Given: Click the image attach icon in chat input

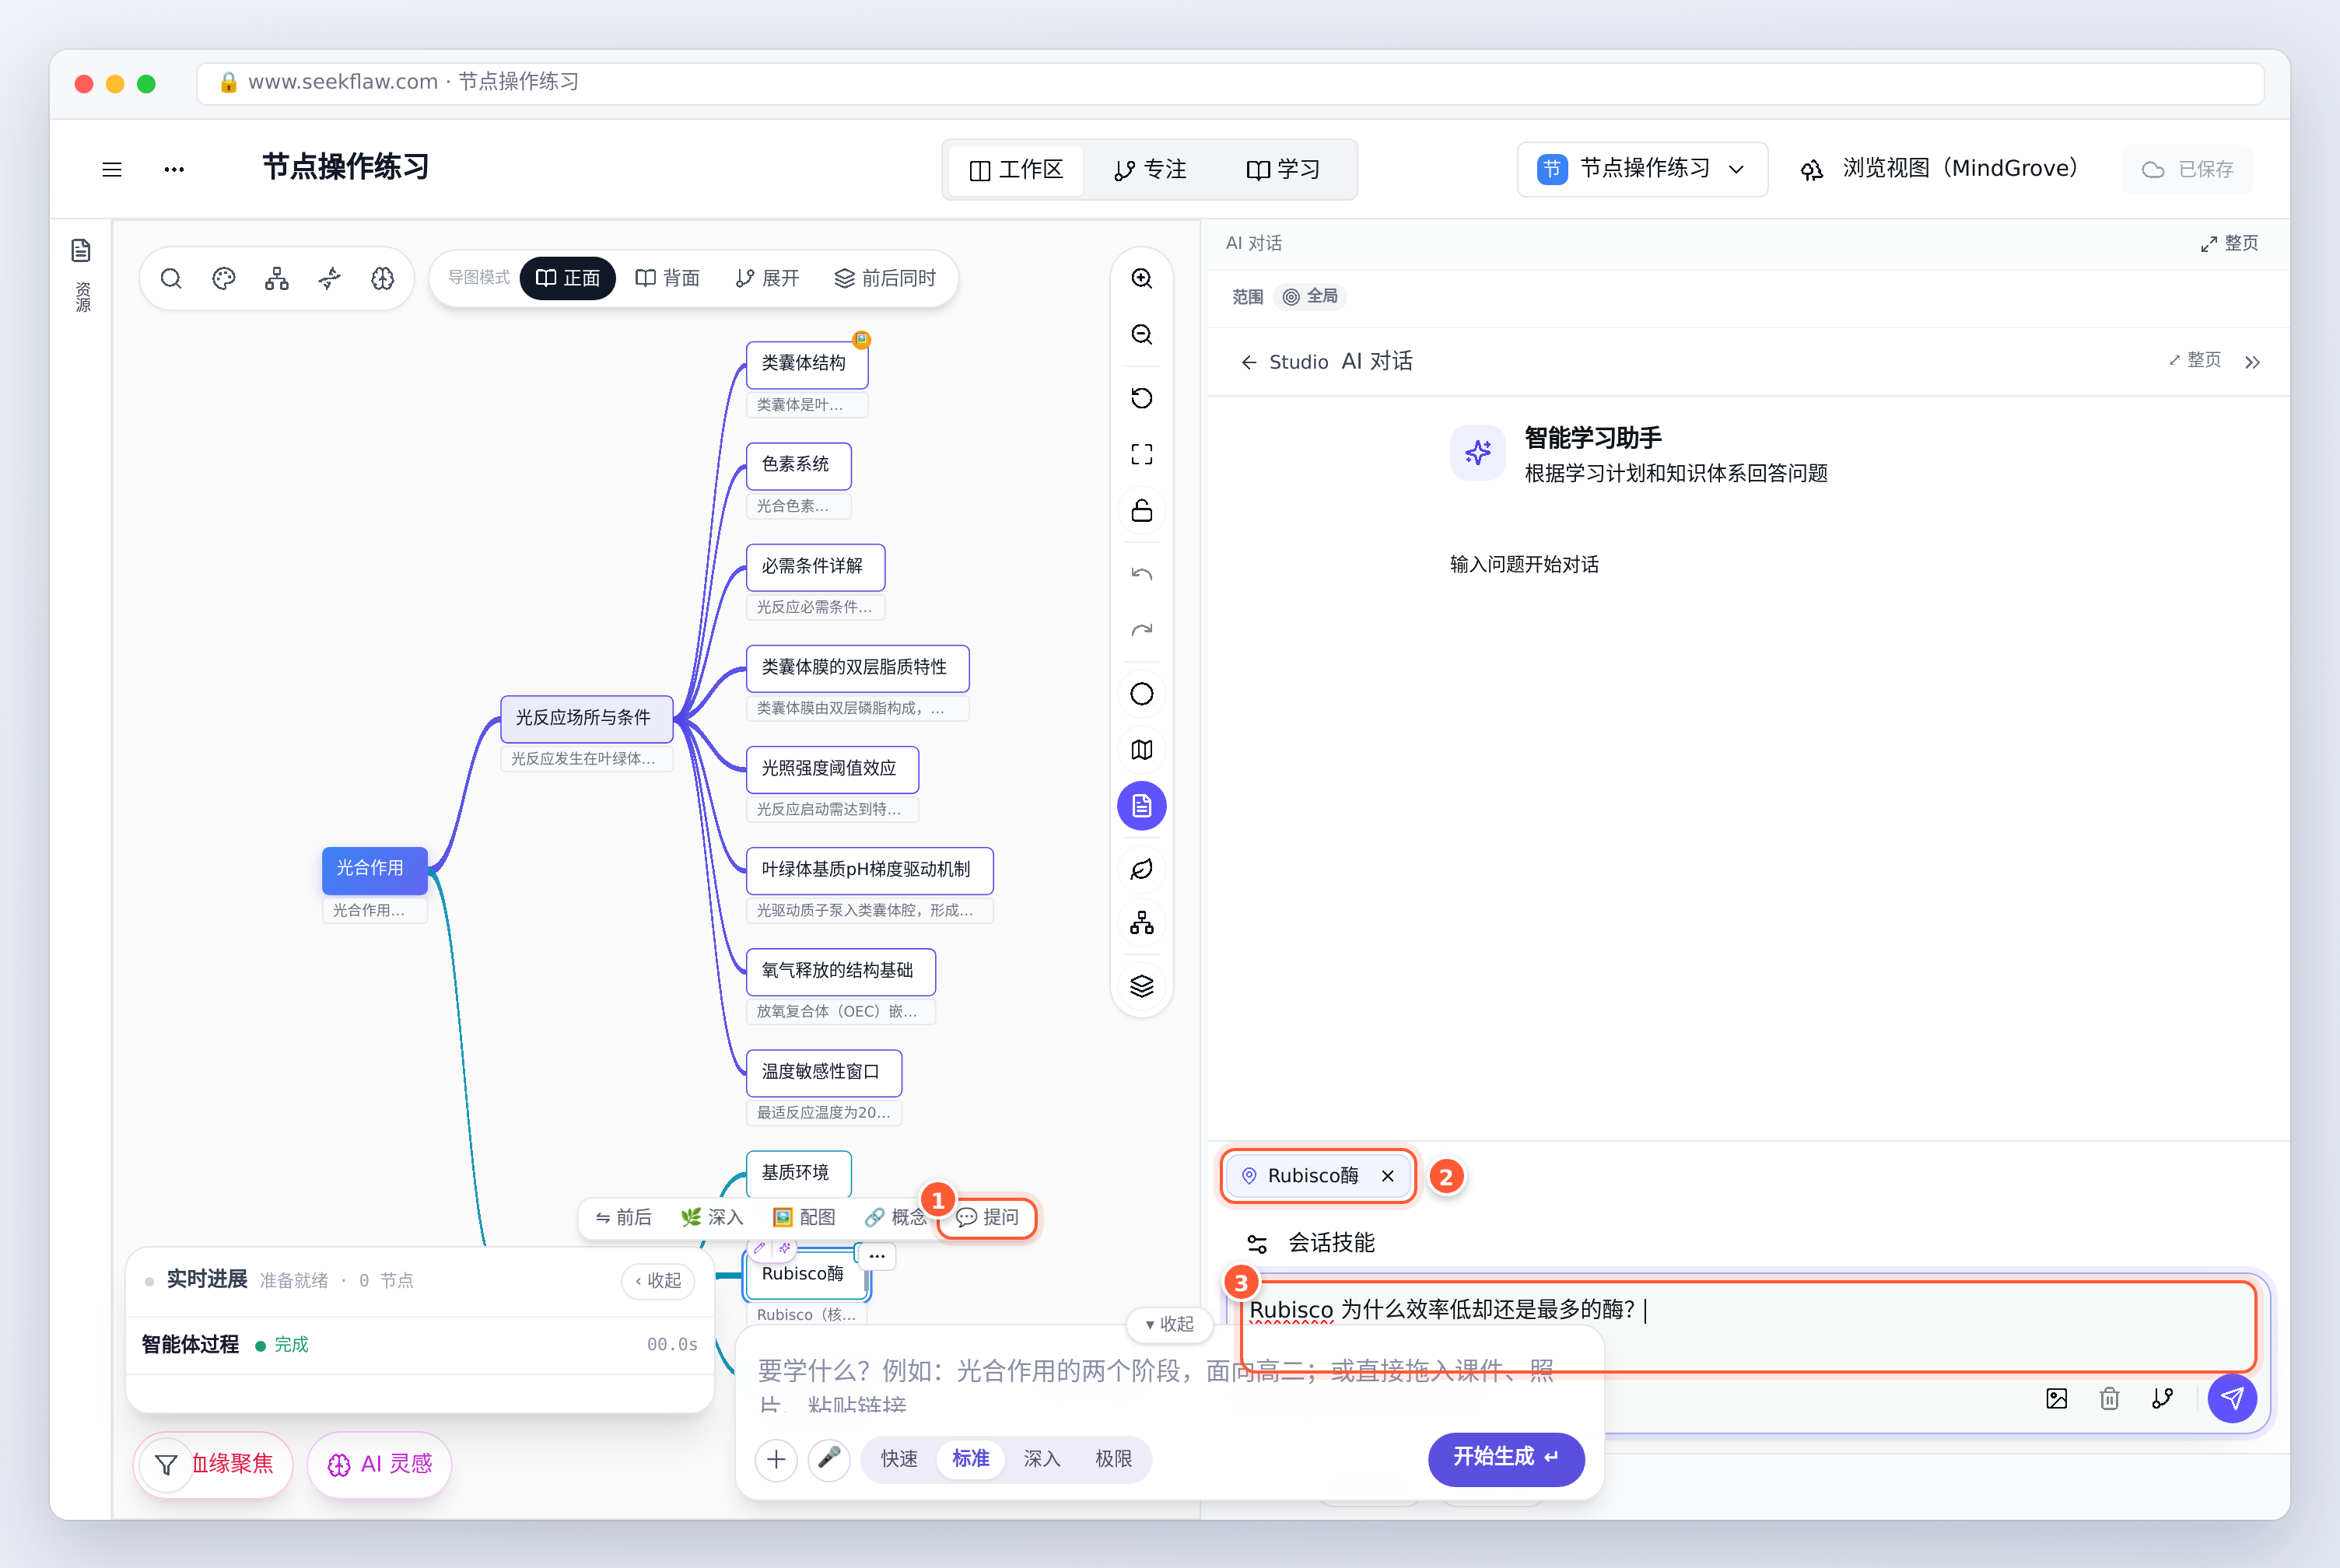Looking at the screenshot, I should pos(2057,1398).
